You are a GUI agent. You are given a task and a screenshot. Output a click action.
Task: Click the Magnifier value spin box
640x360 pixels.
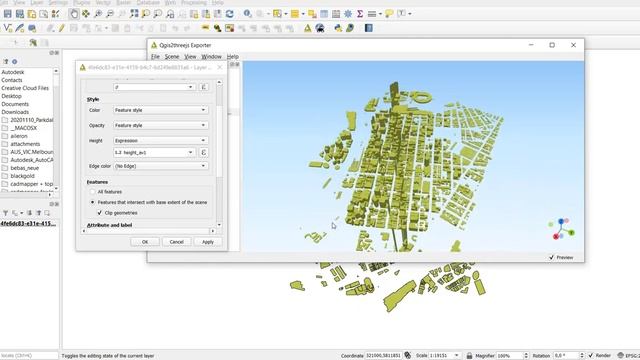click(x=513, y=356)
